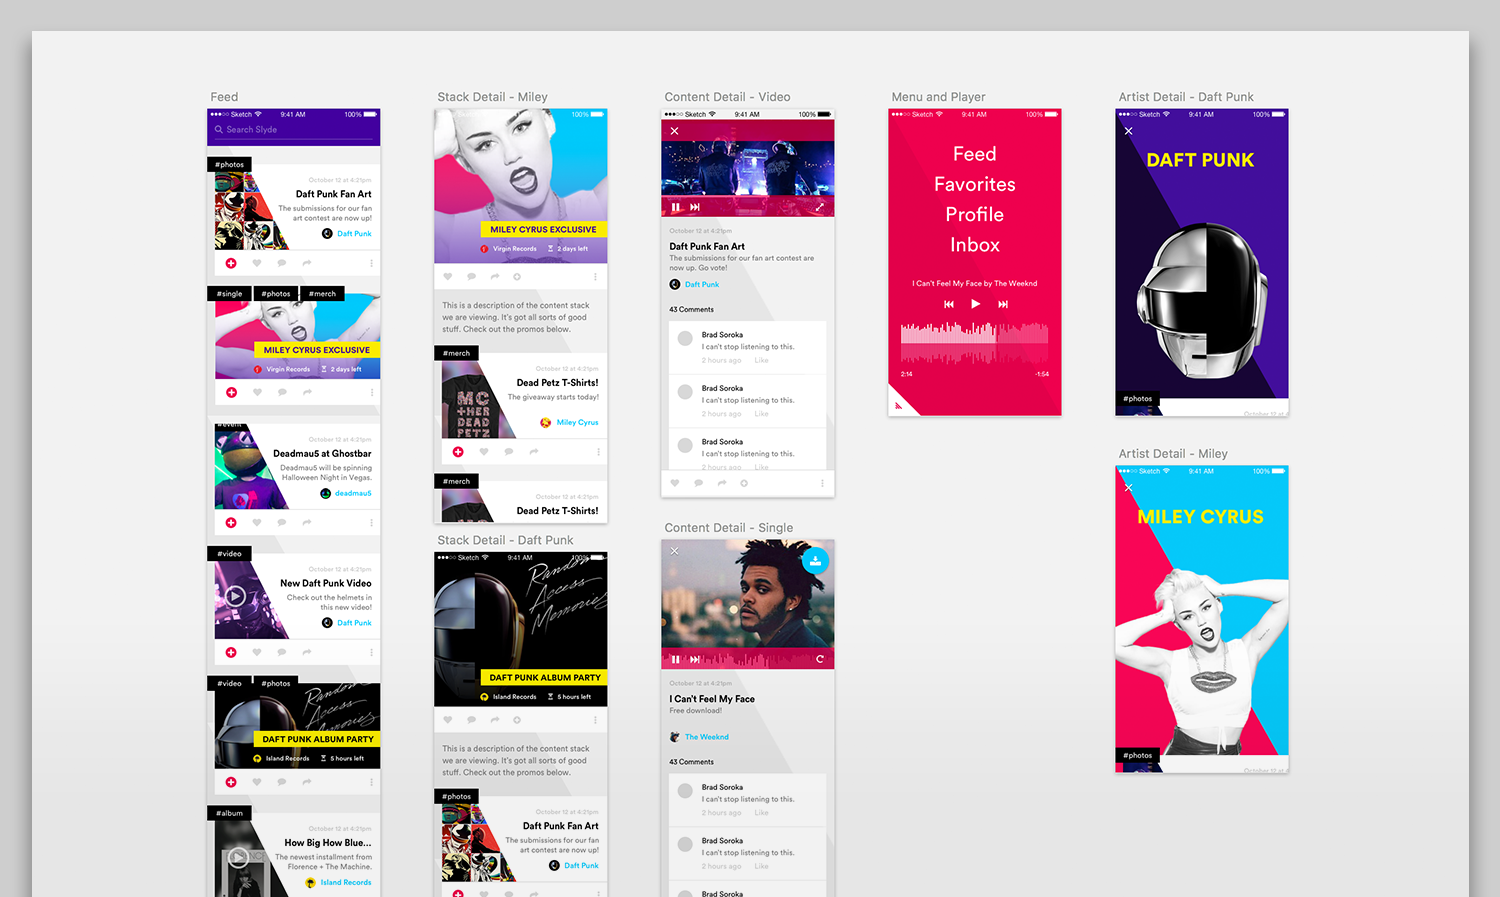Open more options on Daft Punk Album Party feed card

tap(371, 782)
